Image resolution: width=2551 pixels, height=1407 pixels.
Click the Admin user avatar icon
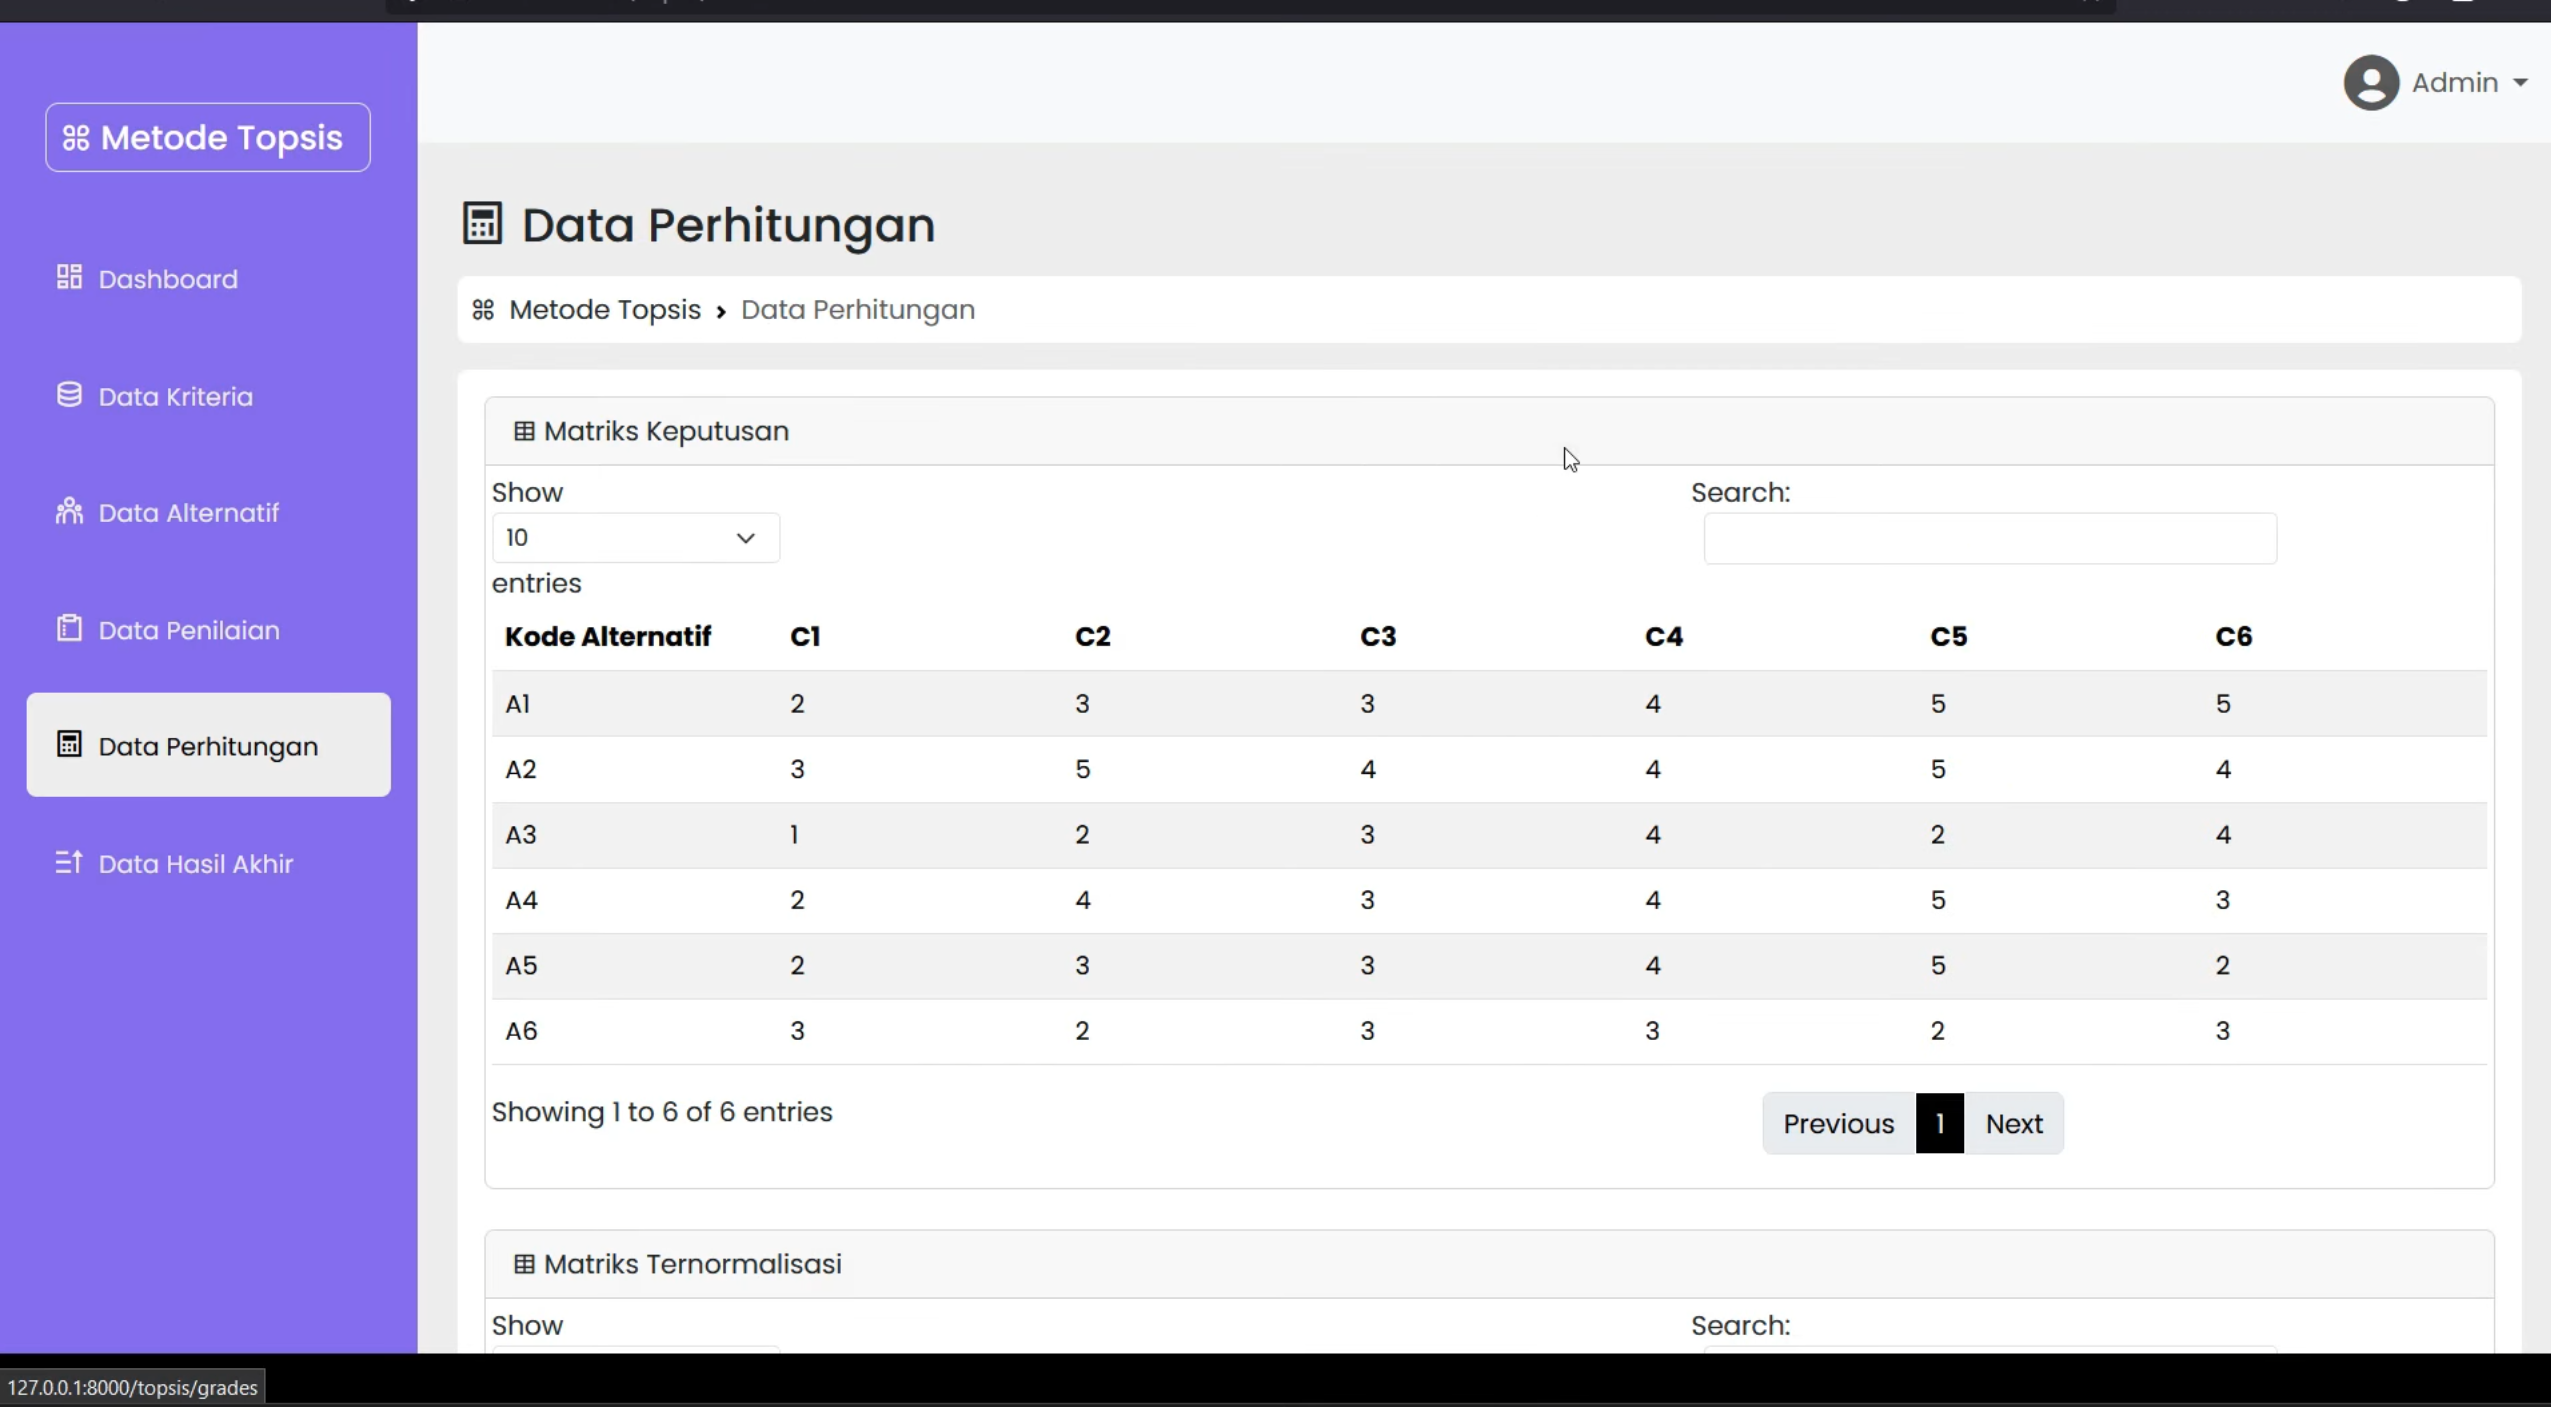2371,82
